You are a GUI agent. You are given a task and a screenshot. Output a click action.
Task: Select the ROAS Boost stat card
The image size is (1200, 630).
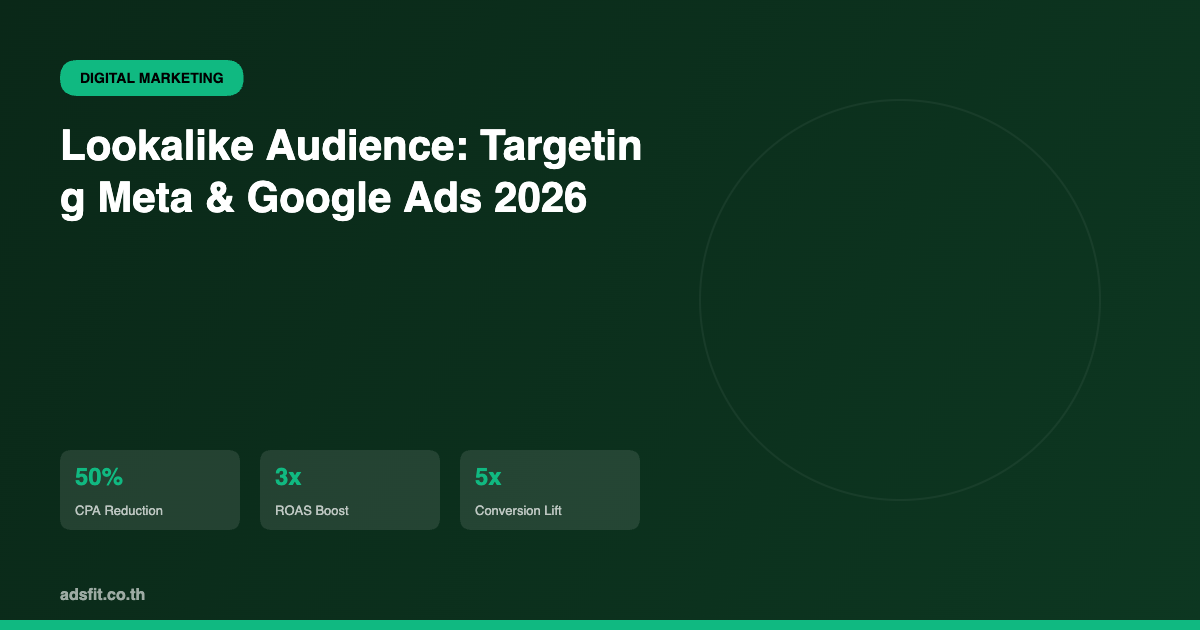pos(350,490)
